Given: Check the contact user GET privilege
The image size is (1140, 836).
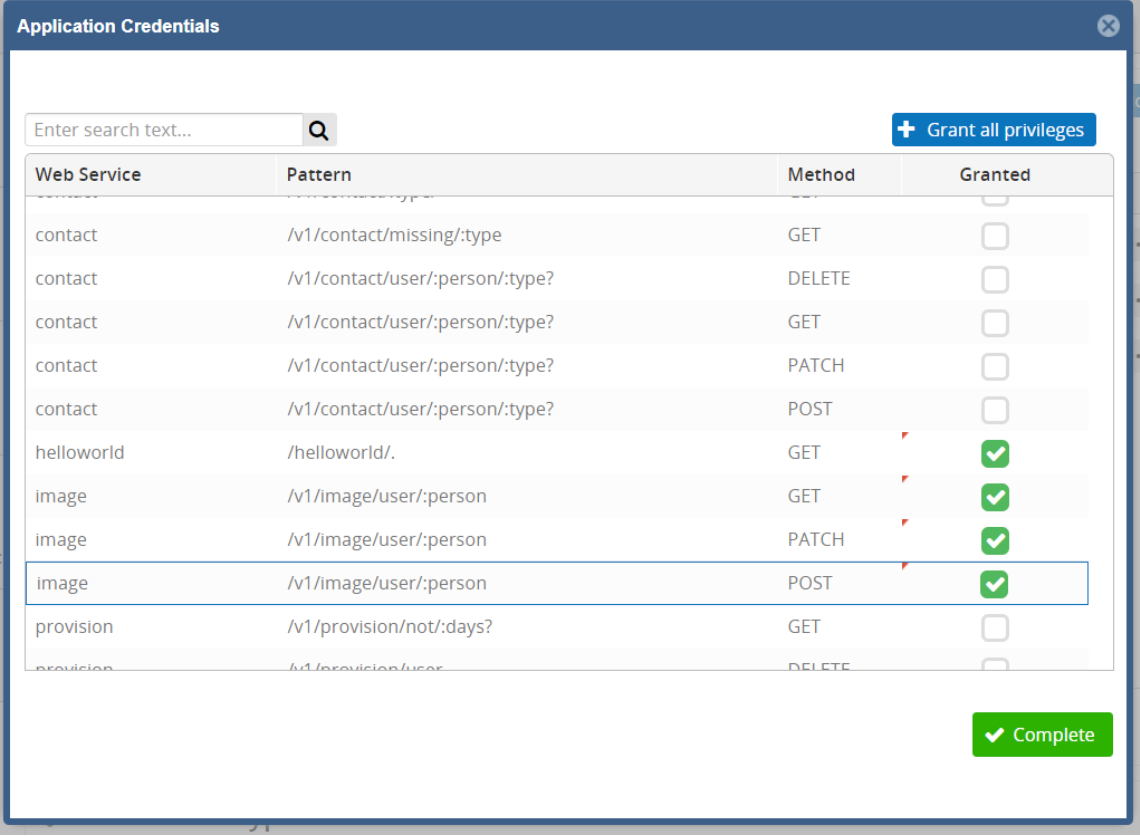Looking at the screenshot, I should point(994,323).
